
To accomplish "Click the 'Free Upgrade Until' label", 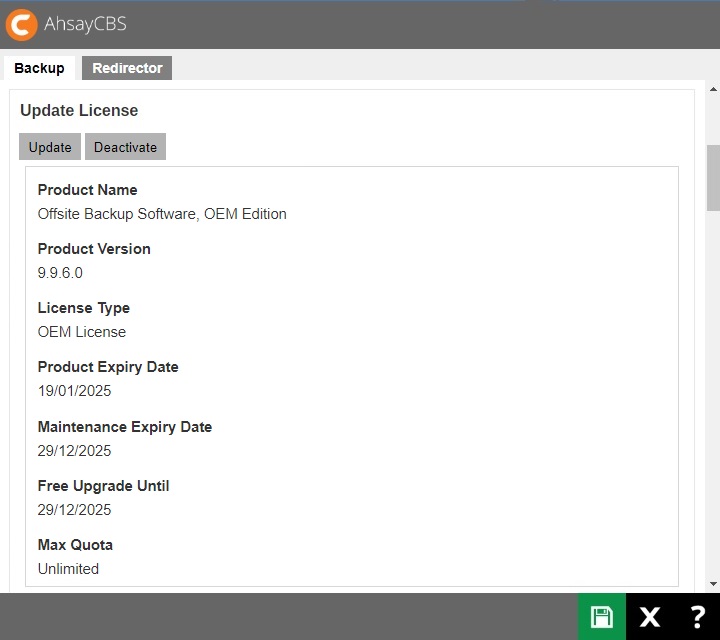I will 103,486.
